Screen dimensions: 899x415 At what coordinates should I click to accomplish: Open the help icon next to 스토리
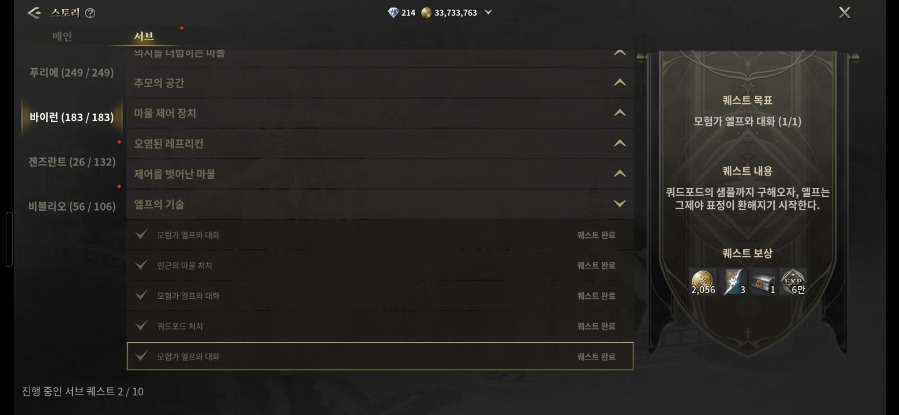coord(90,13)
